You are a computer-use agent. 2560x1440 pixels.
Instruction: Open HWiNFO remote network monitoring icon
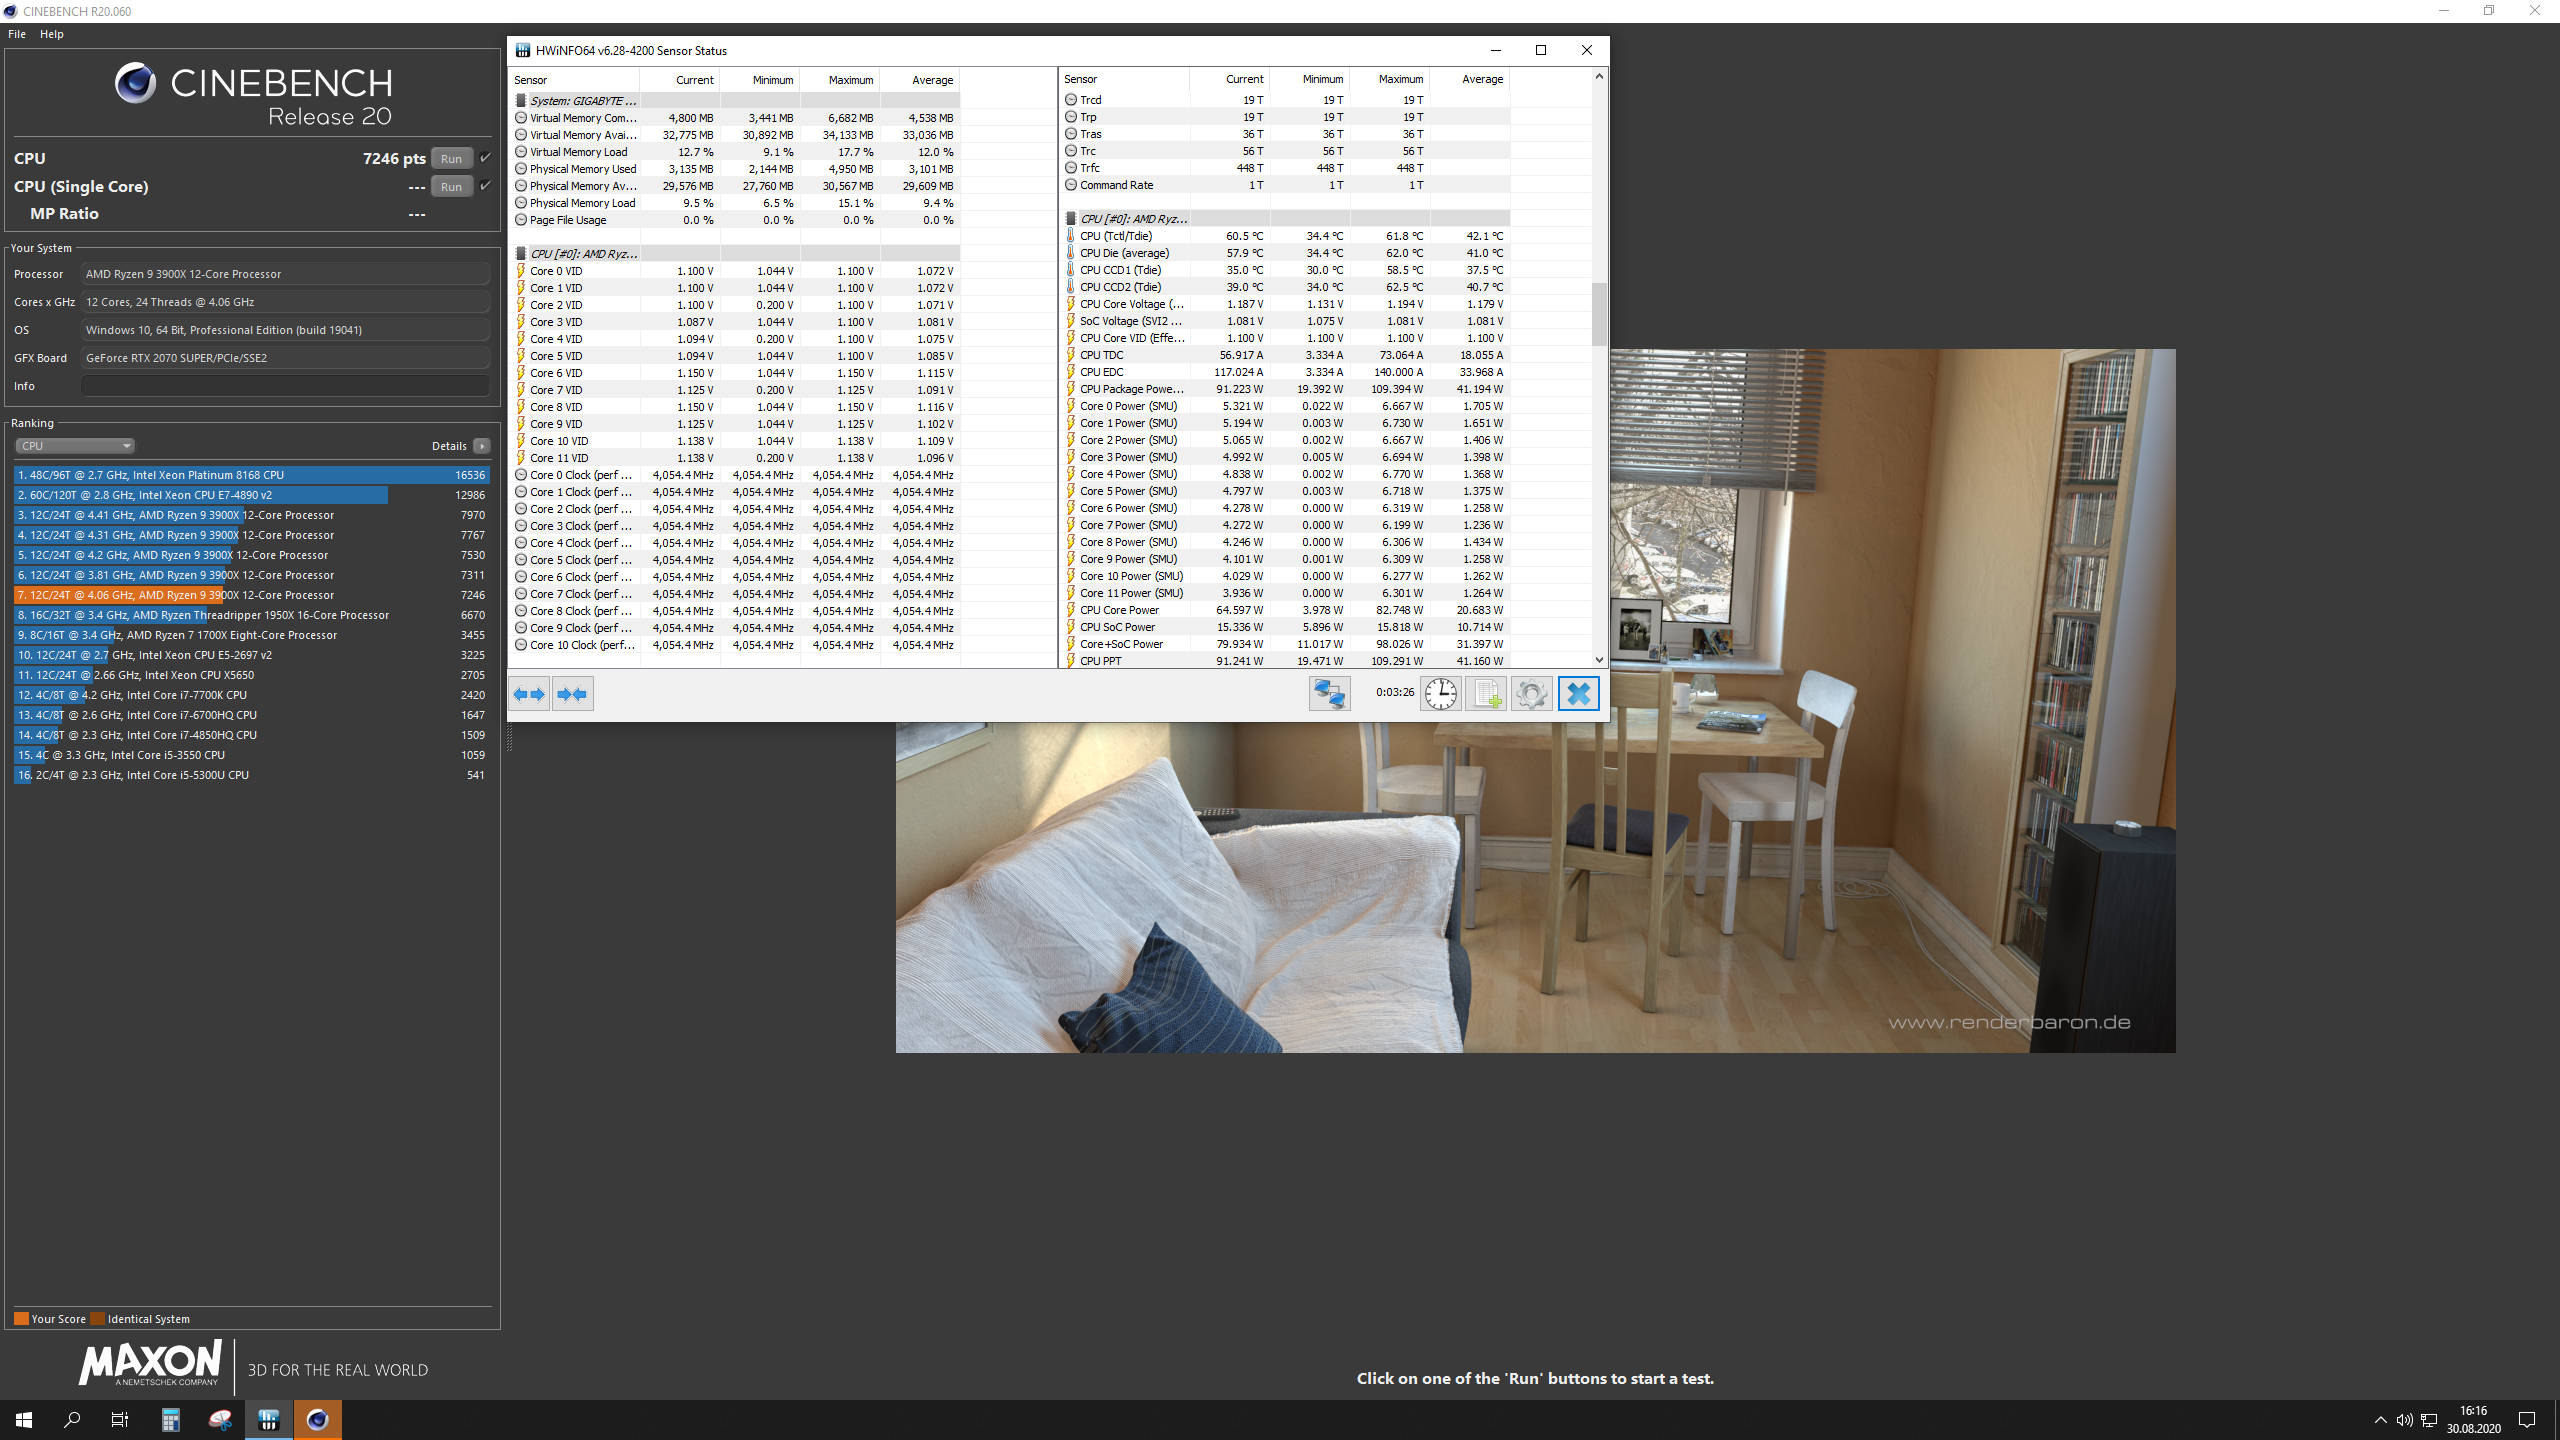(x=1330, y=694)
